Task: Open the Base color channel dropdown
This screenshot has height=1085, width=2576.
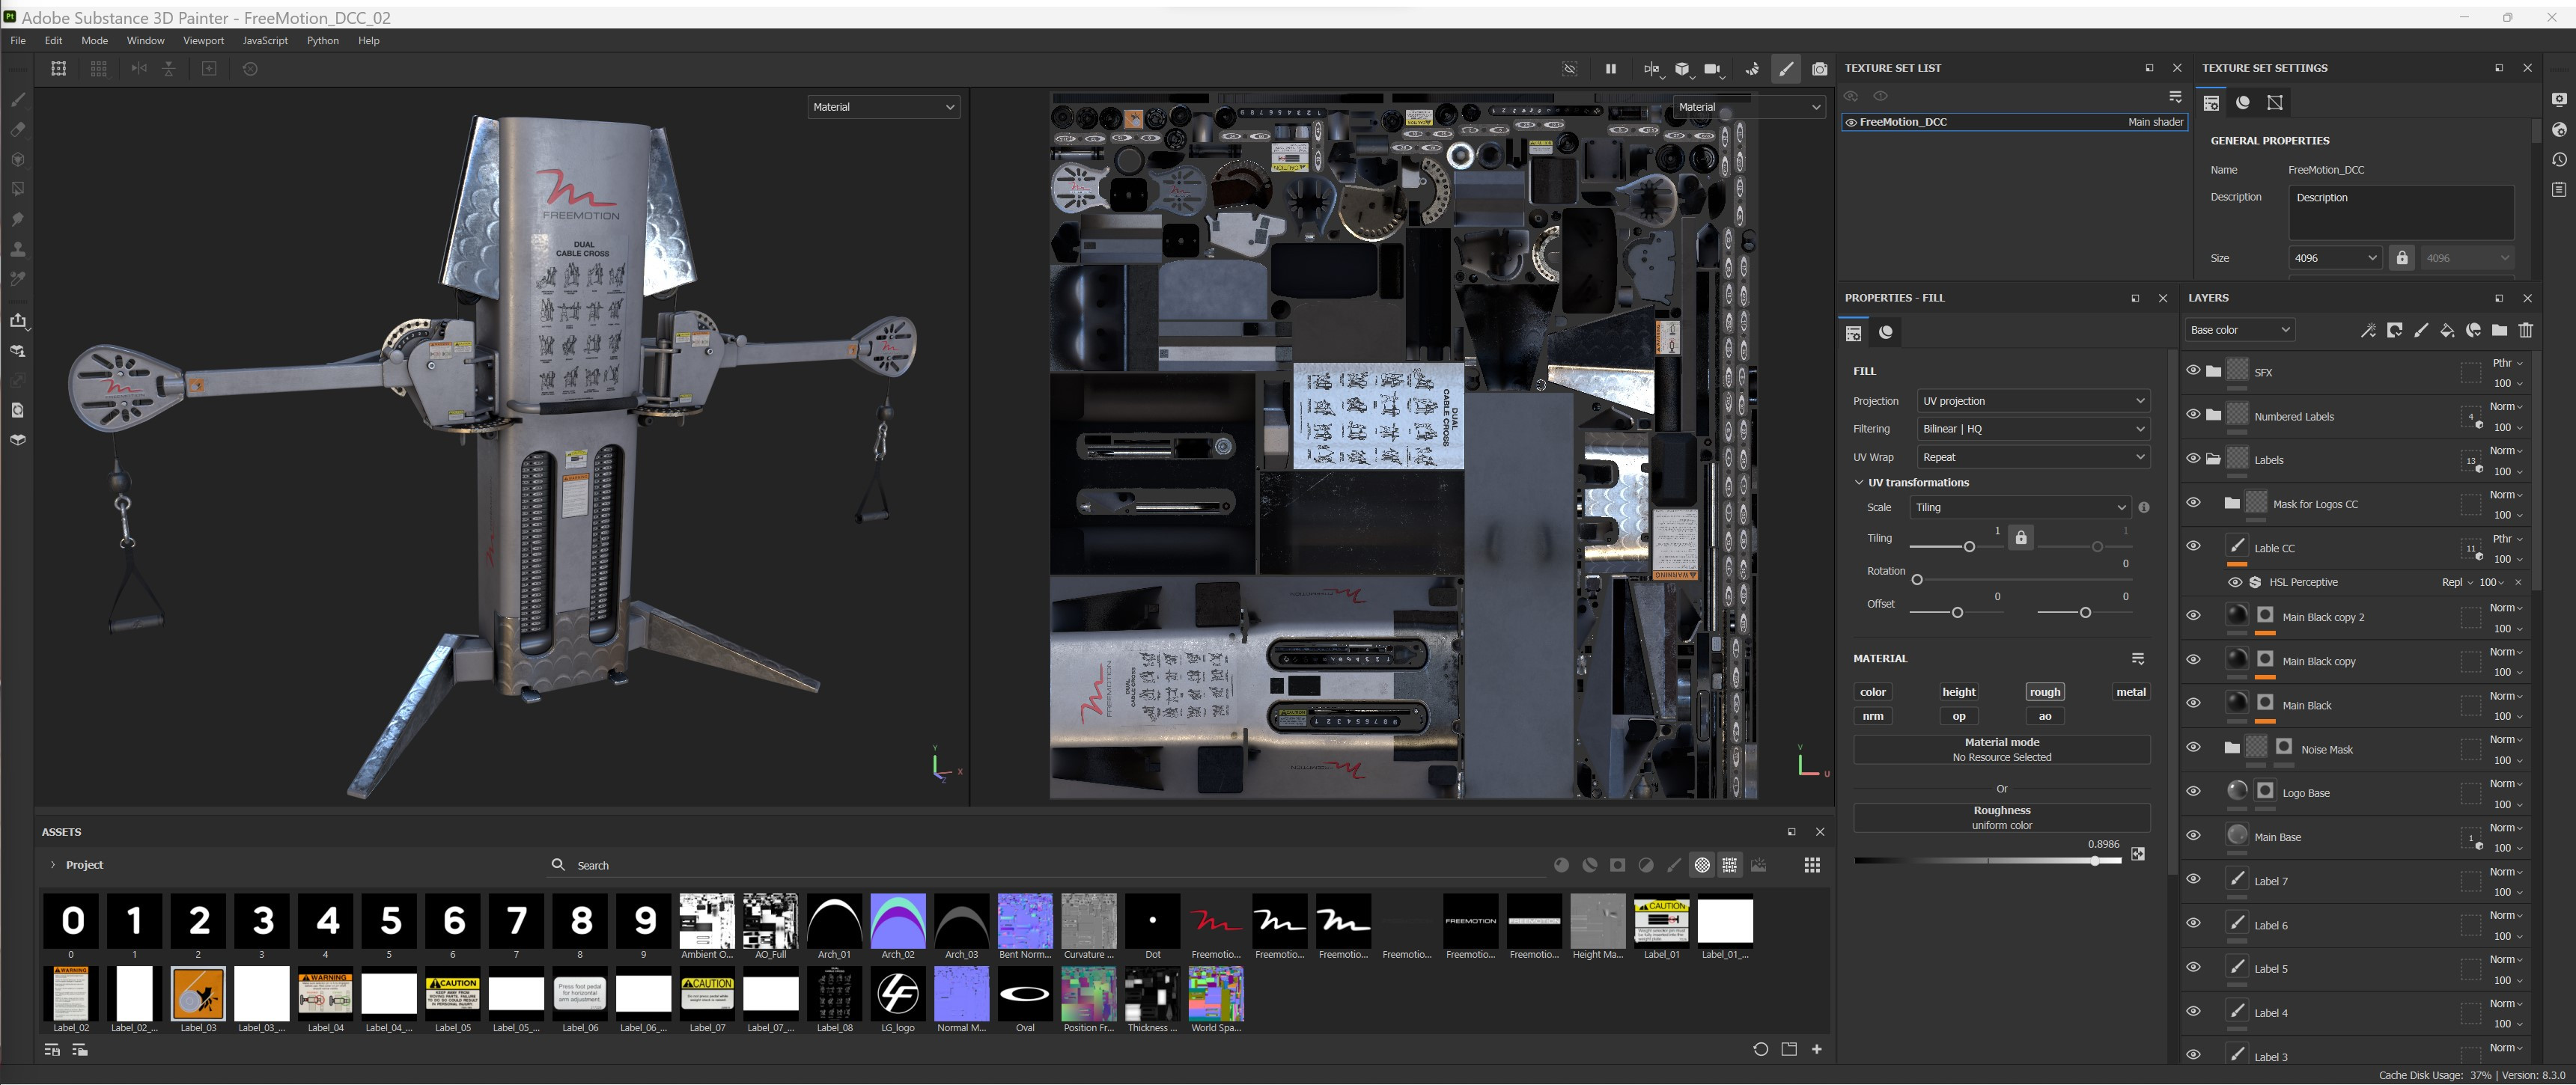Action: click(2239, 330)
